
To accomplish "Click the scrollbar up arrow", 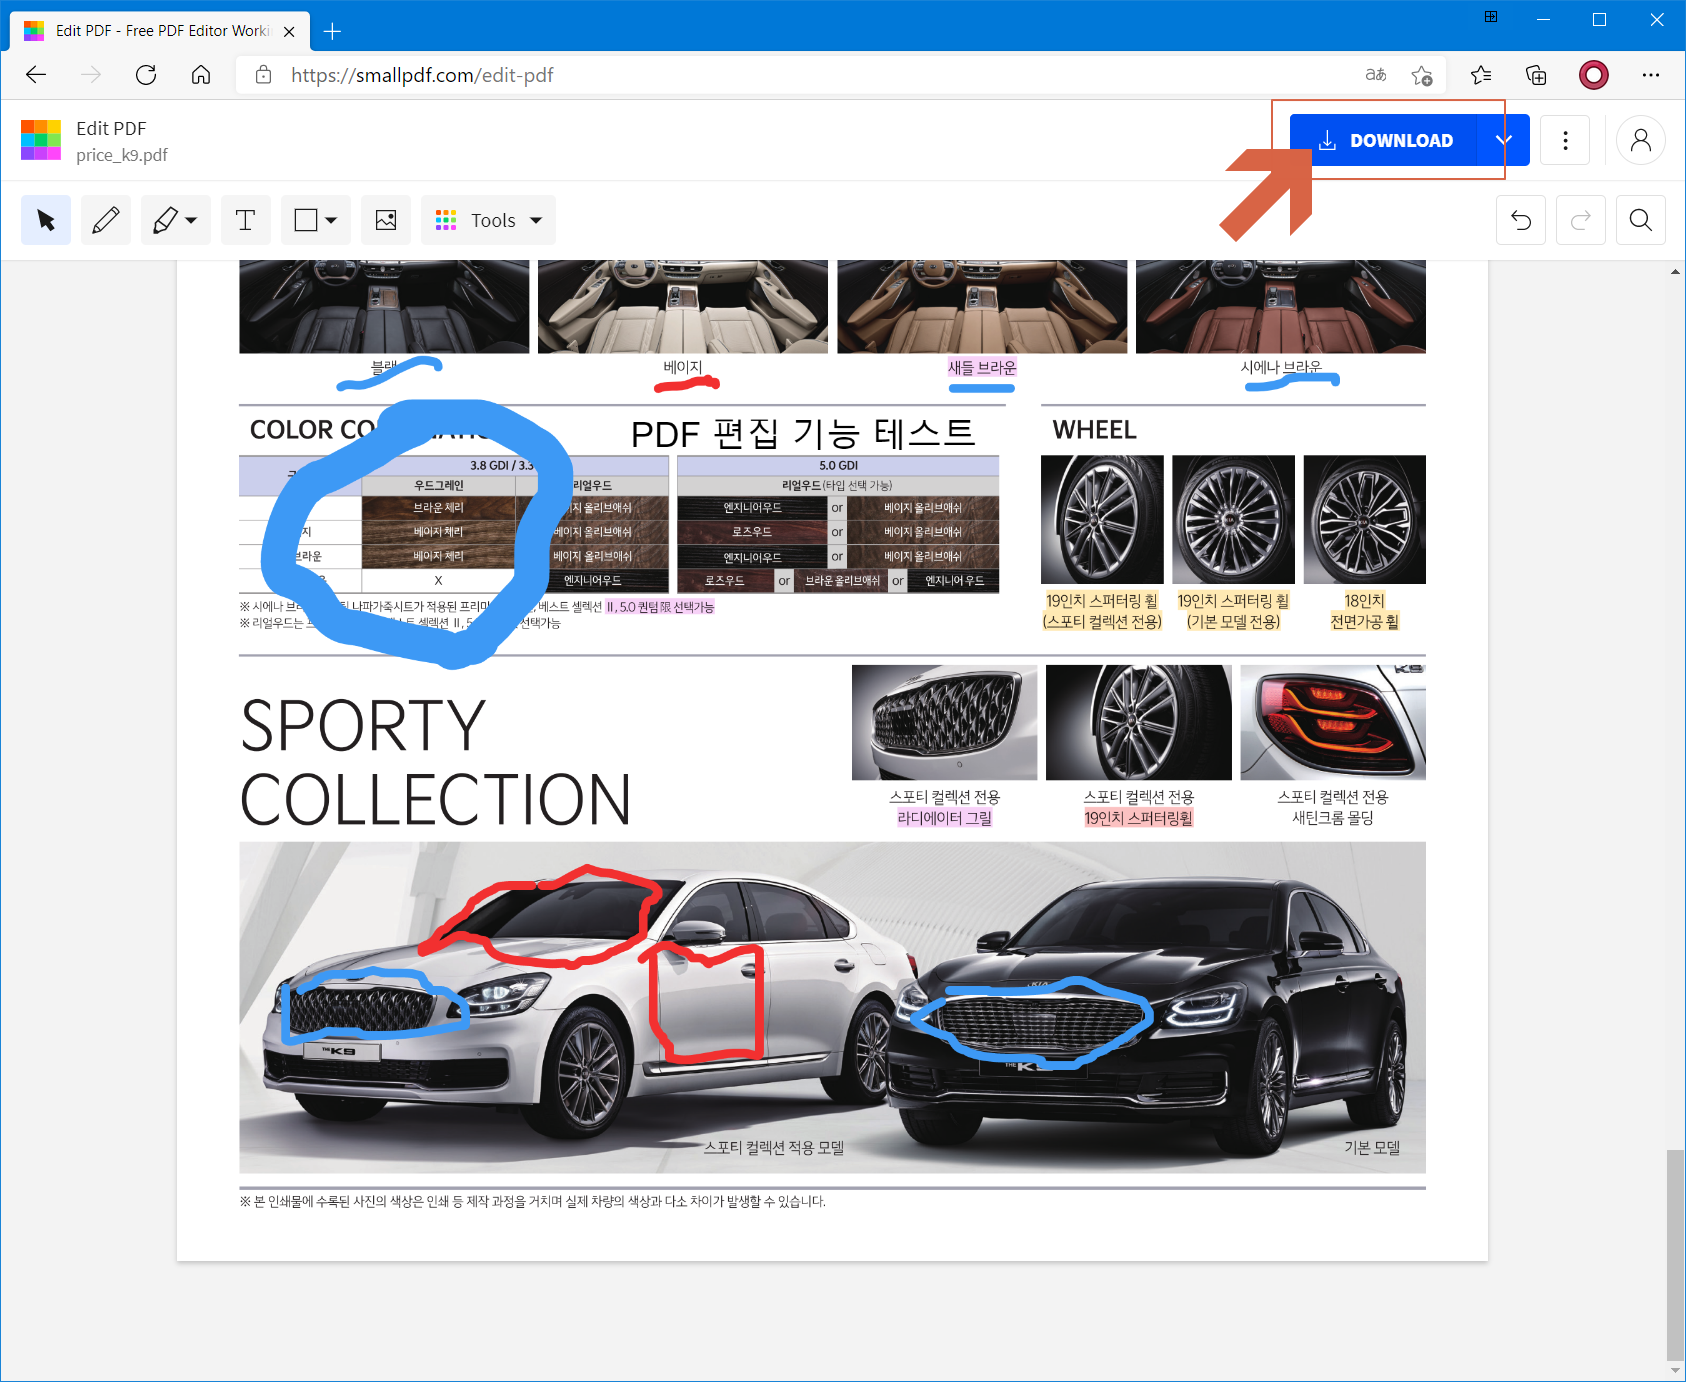I will [1675, 271].
